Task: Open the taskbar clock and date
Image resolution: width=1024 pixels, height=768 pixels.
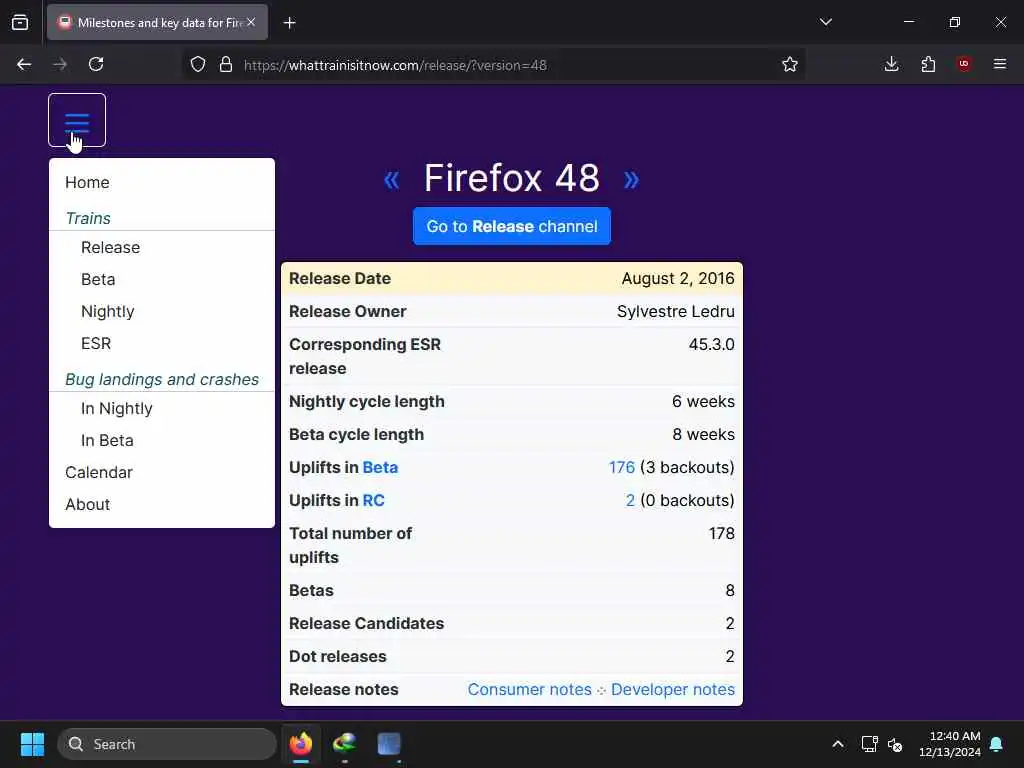Action: 950,744
